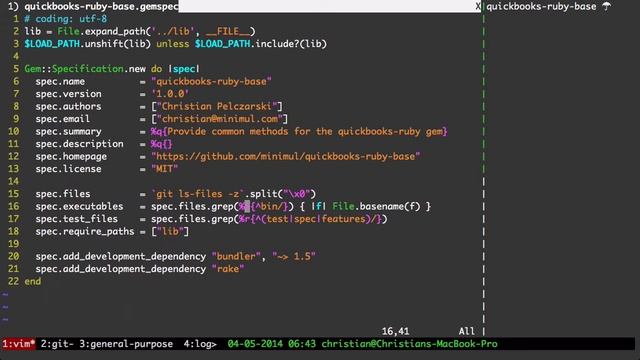The width and height of the screenshot is (640, 360).
Task: Click $LOAD_PATH.unshift(lib) on line 3
Action: (x=88, y=44)
